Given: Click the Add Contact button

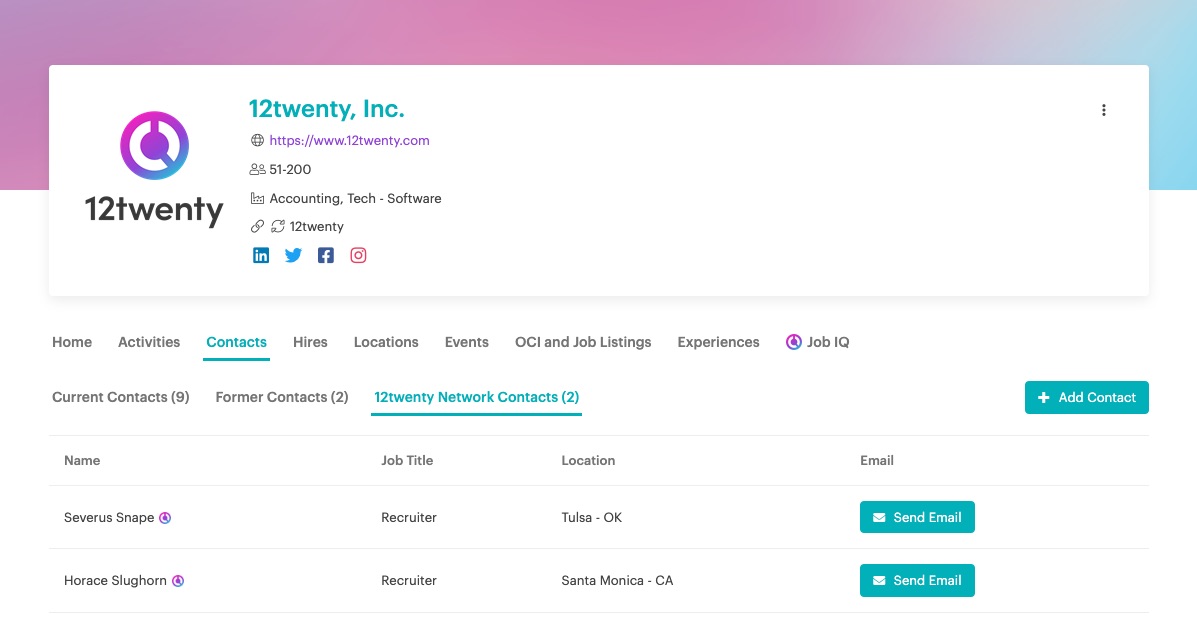Looking at the screenshot, I should click(x=1086, y=398).
